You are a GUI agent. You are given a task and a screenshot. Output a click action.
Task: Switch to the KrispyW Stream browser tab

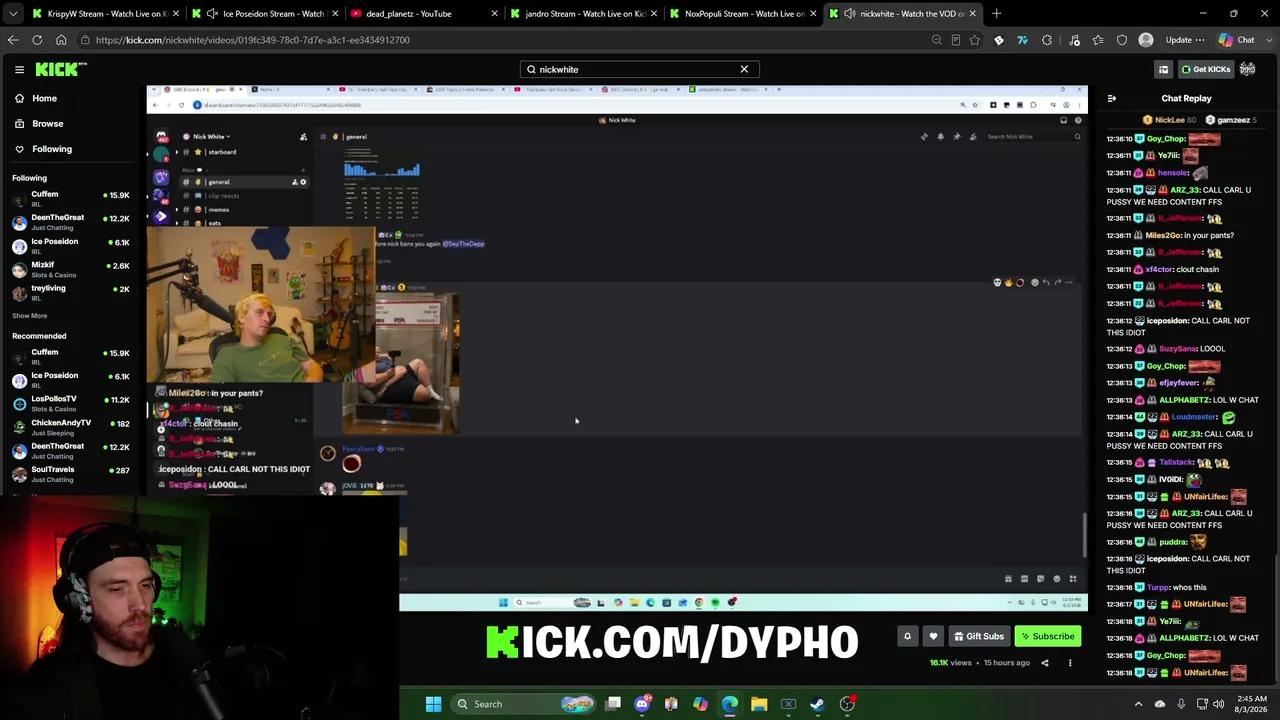[105, 14]
